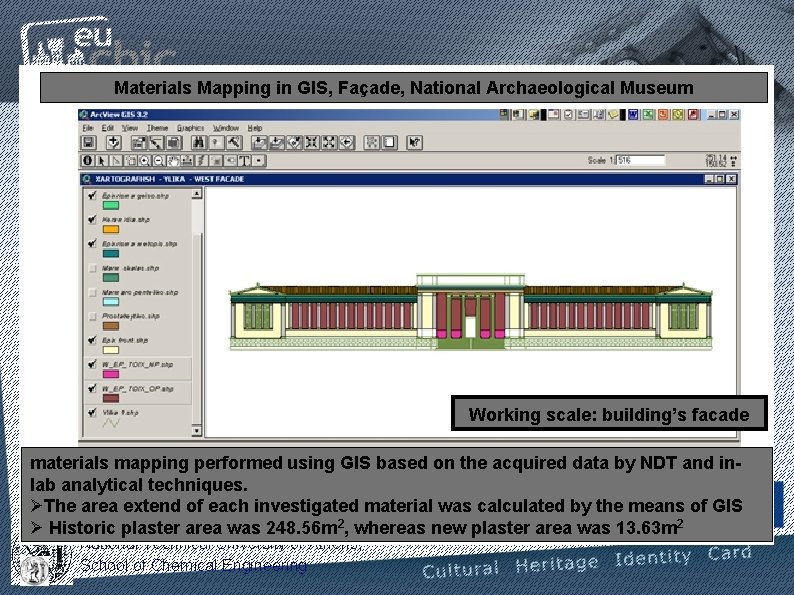Viewport: 794px width, 595px height.
Task: Click the Save Project floppy icon
Action: click(90, 143)
